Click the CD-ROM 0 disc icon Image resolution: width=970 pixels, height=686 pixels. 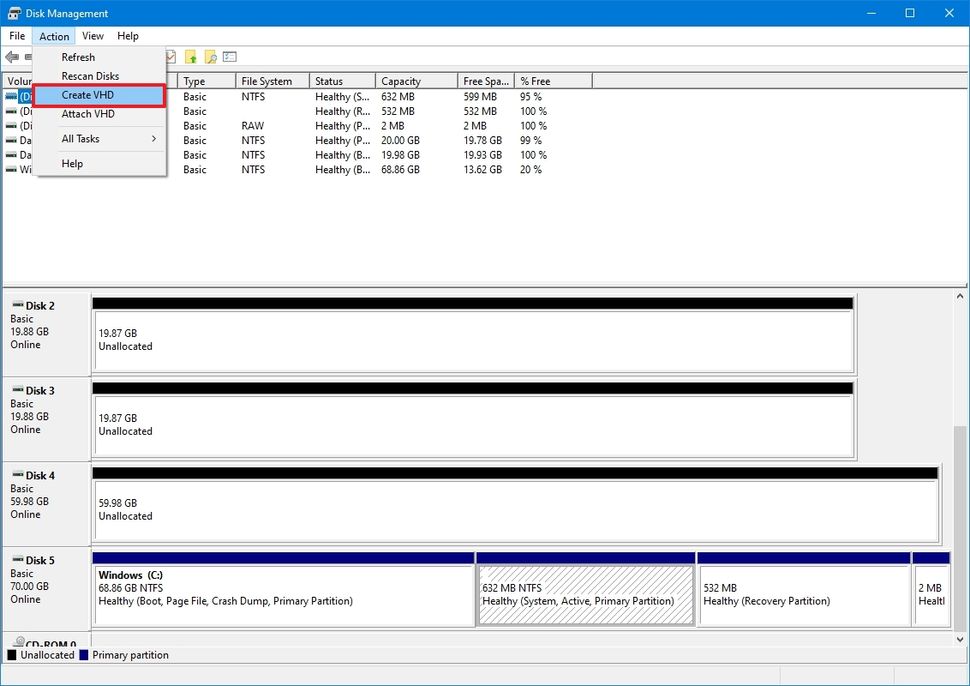point(19,641)
